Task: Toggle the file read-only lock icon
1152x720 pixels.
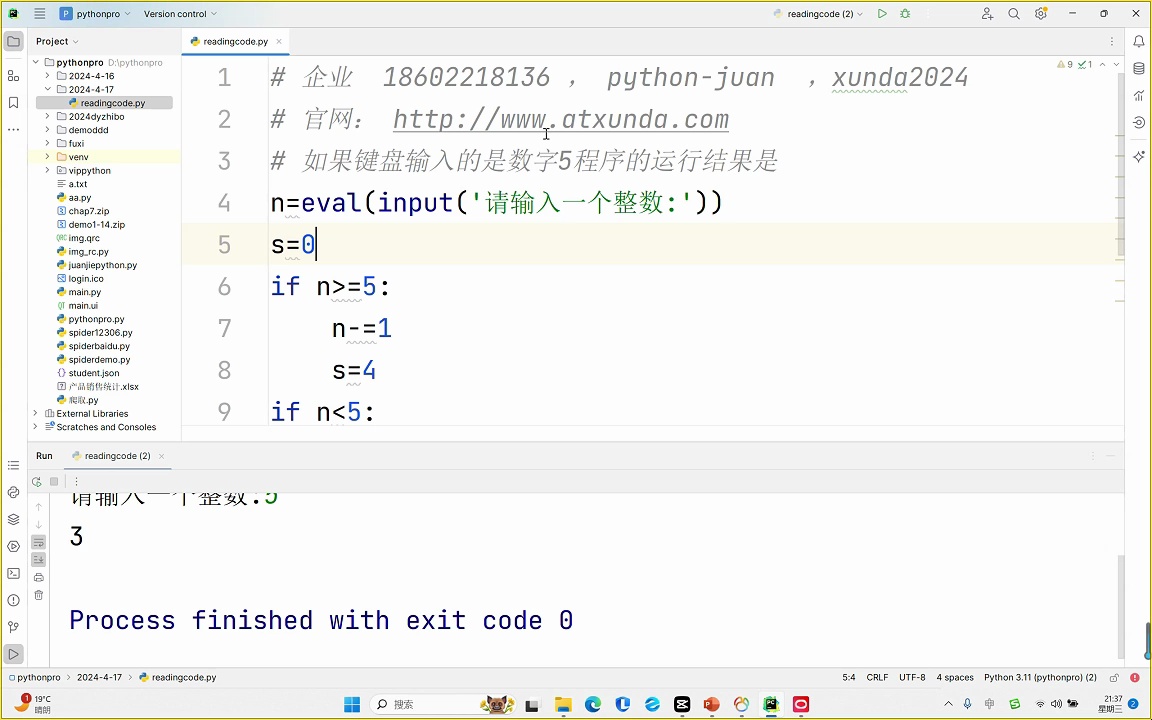Action: [x=1114, y=677]
